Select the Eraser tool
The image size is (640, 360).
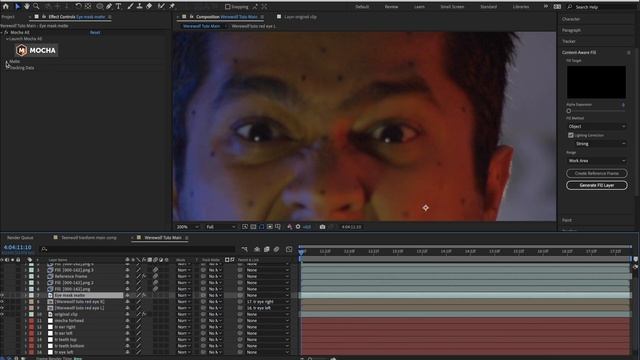click(149, 6)
